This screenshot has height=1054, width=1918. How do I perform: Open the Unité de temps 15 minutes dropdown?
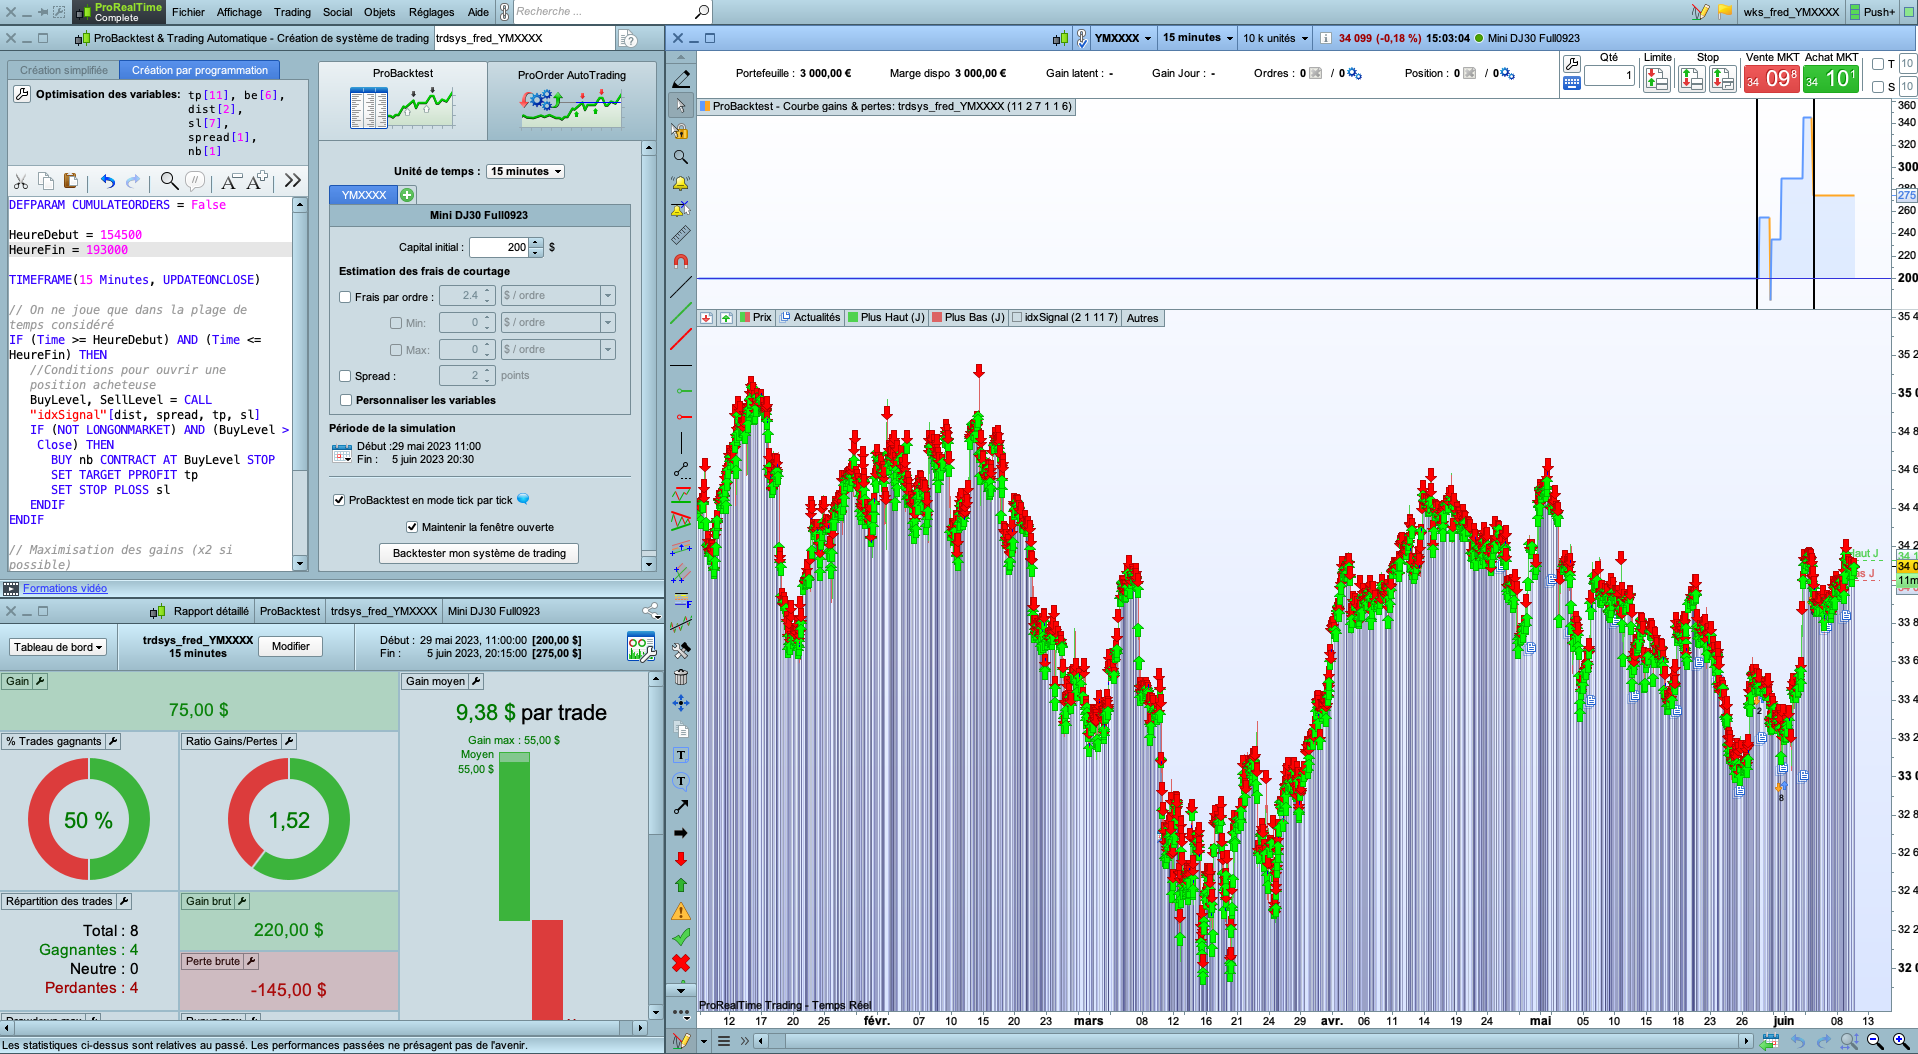[526, 171]
